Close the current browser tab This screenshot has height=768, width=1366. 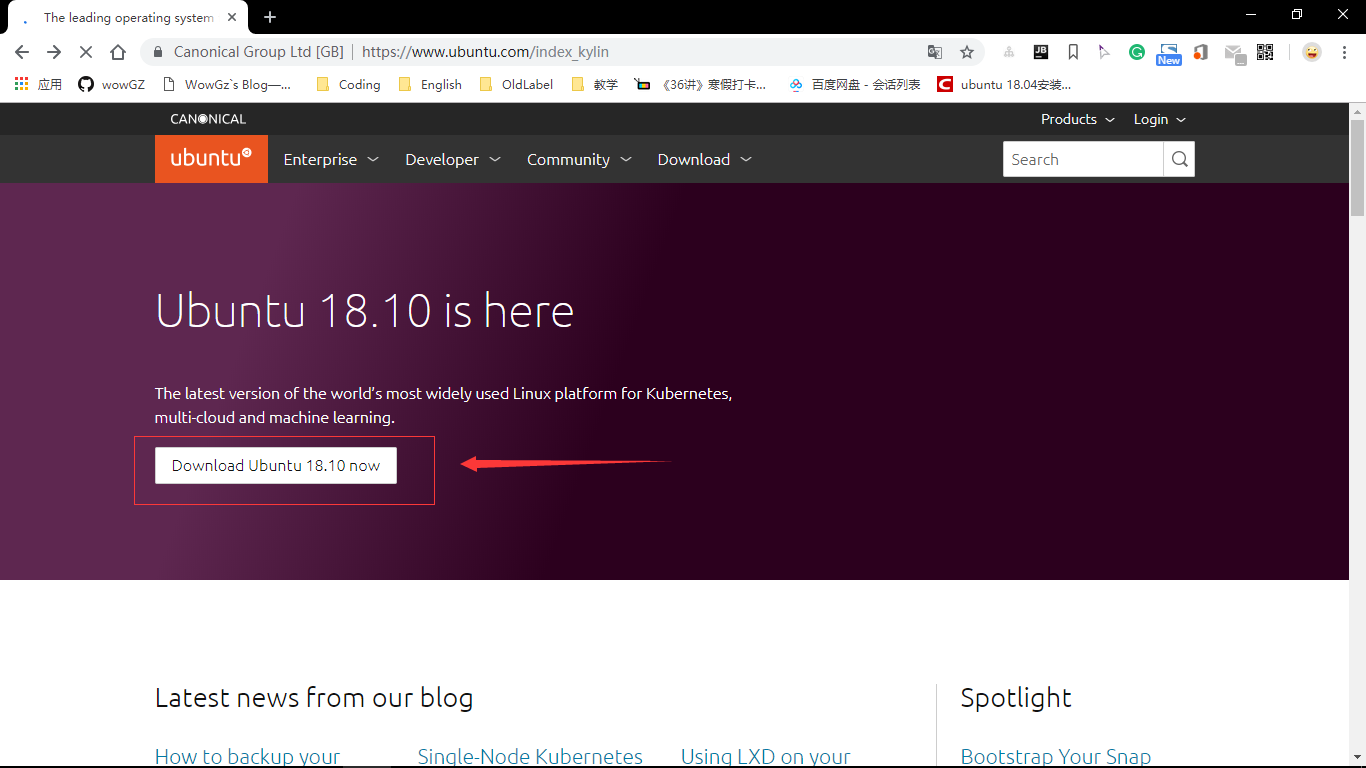pyautogui.click(x=231, y=18)
